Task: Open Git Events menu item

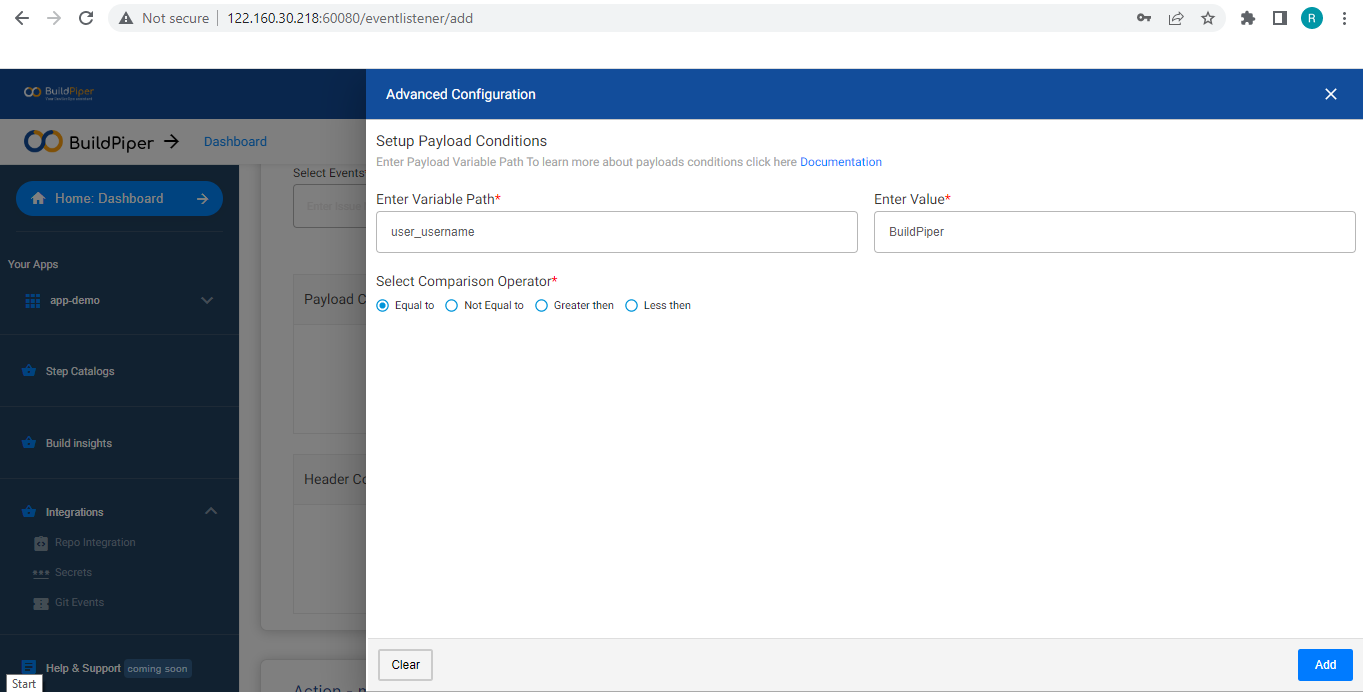Action: pos(79,602)
